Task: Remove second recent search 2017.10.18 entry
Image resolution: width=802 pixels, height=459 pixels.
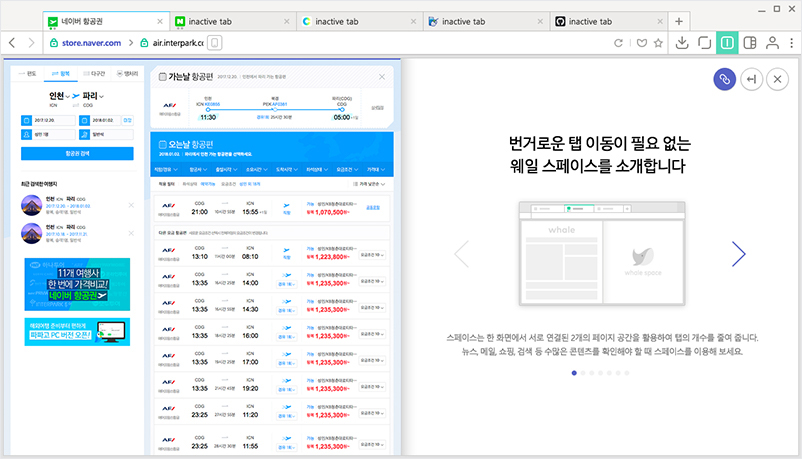Action: click(x=131, y=233)
